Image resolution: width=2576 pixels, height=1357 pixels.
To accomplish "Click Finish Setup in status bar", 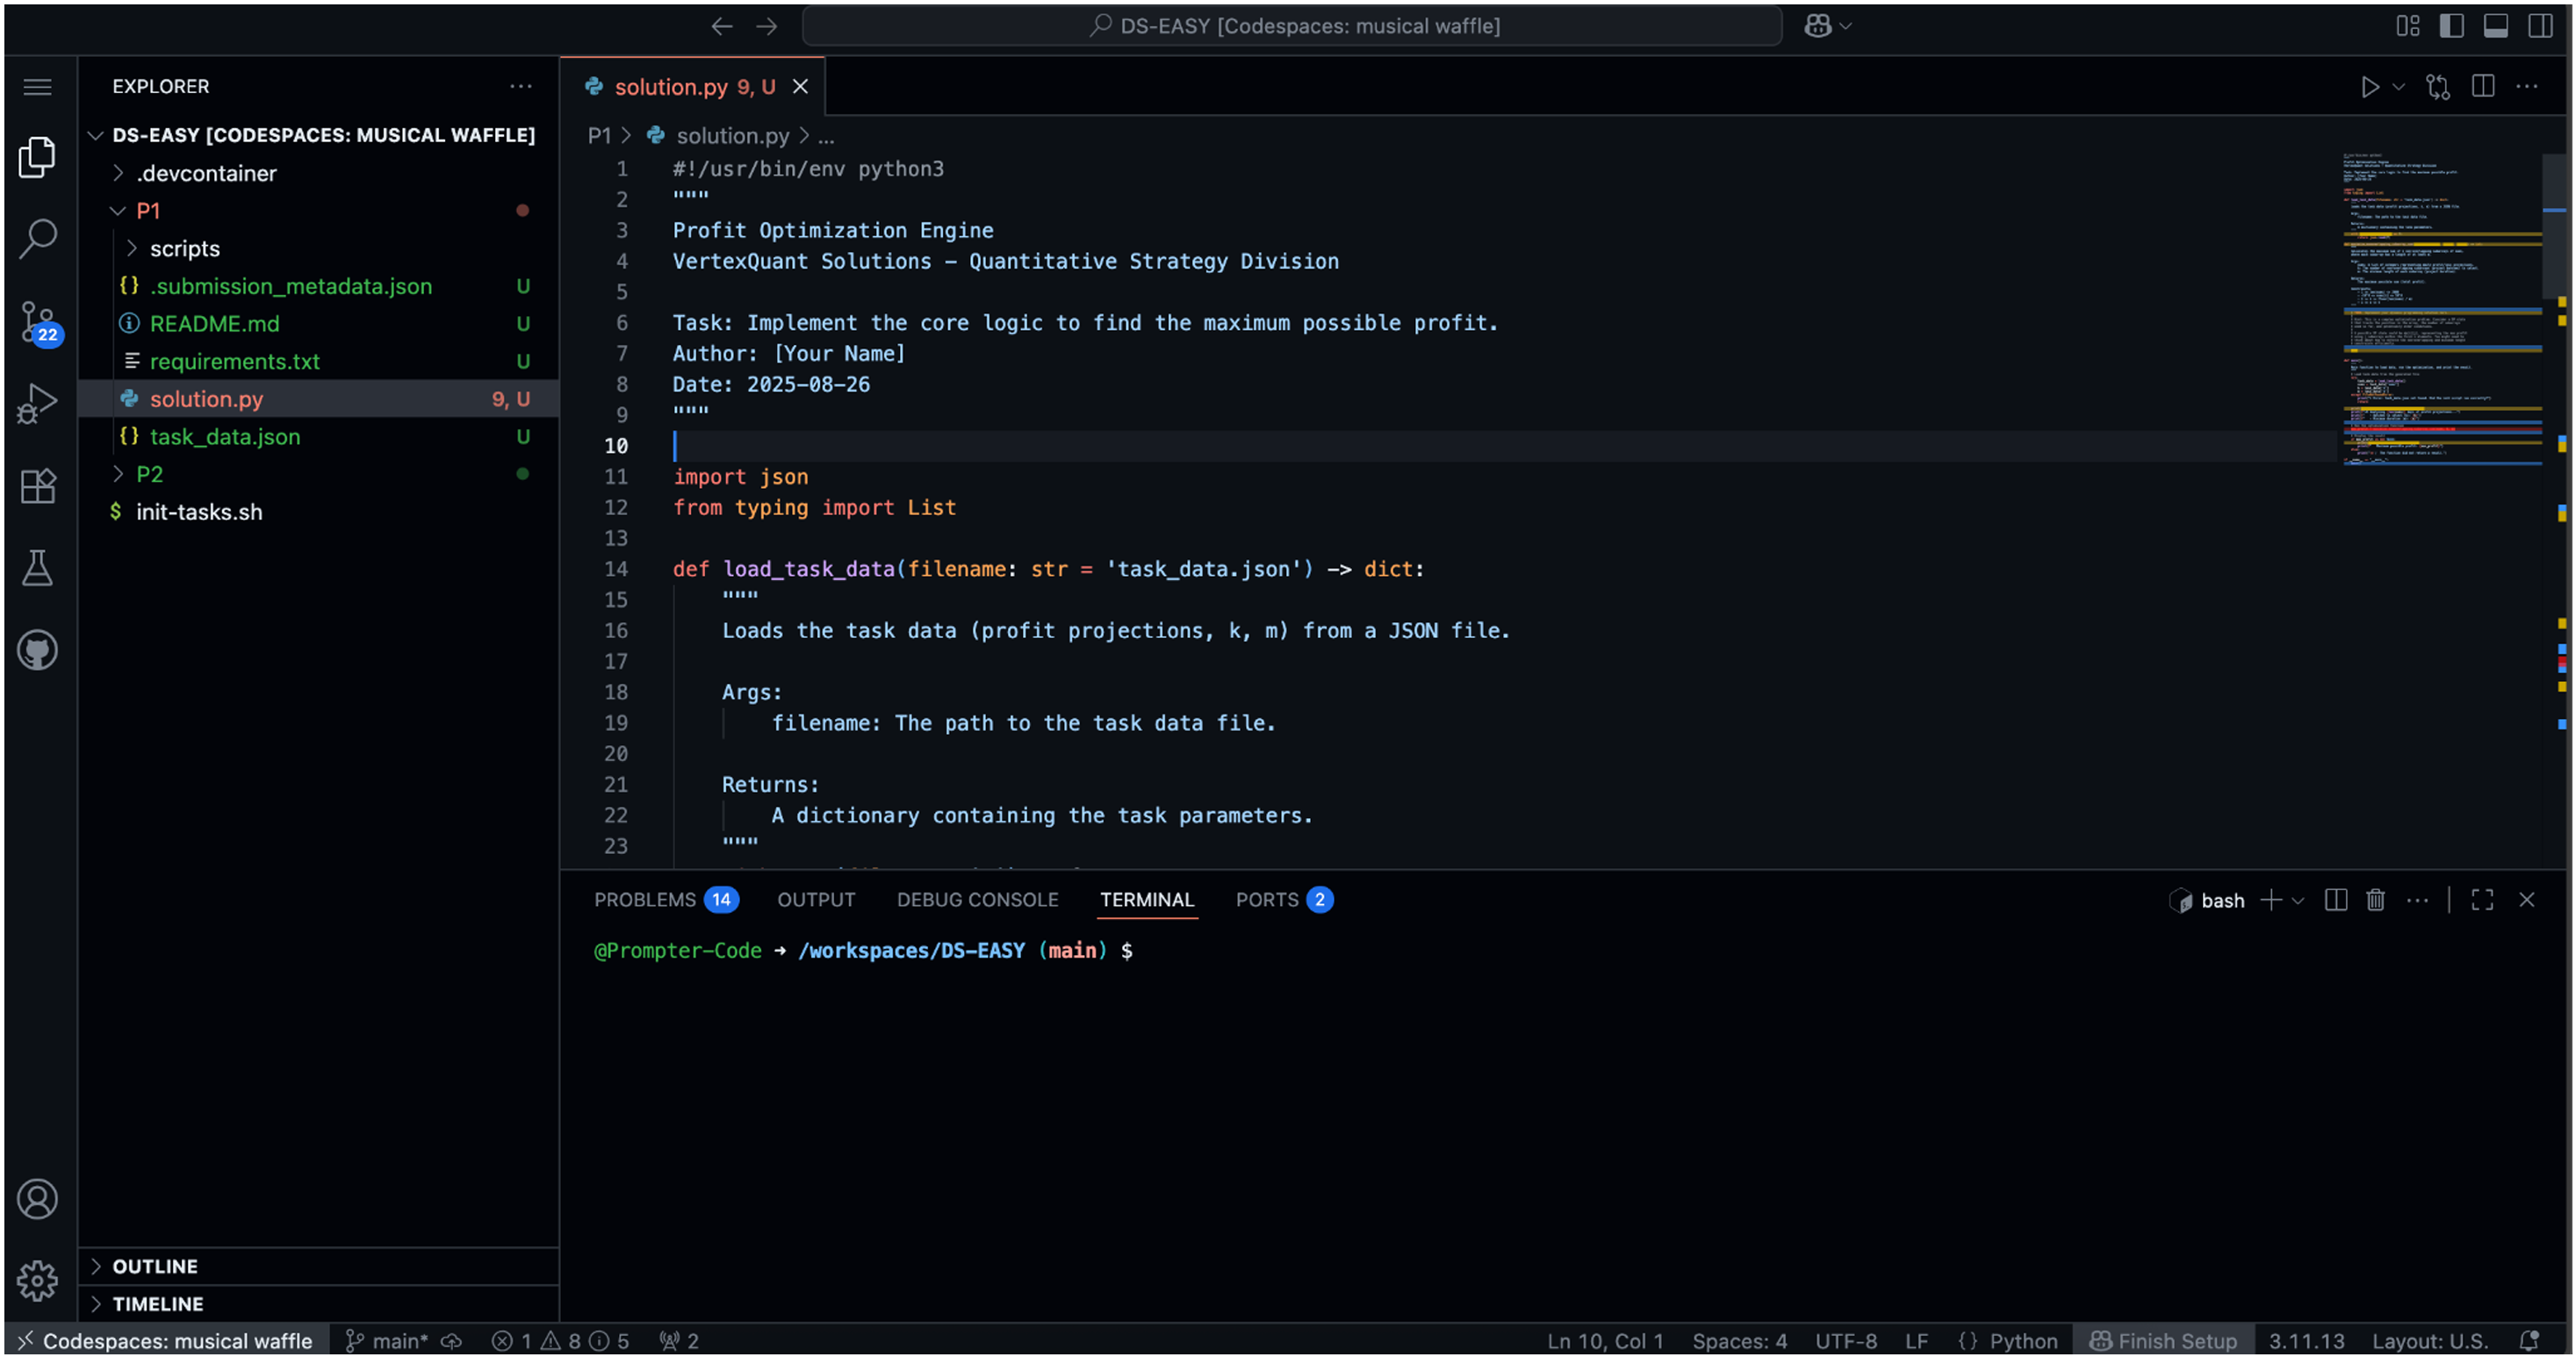I will click(x=2164, y=1341).
